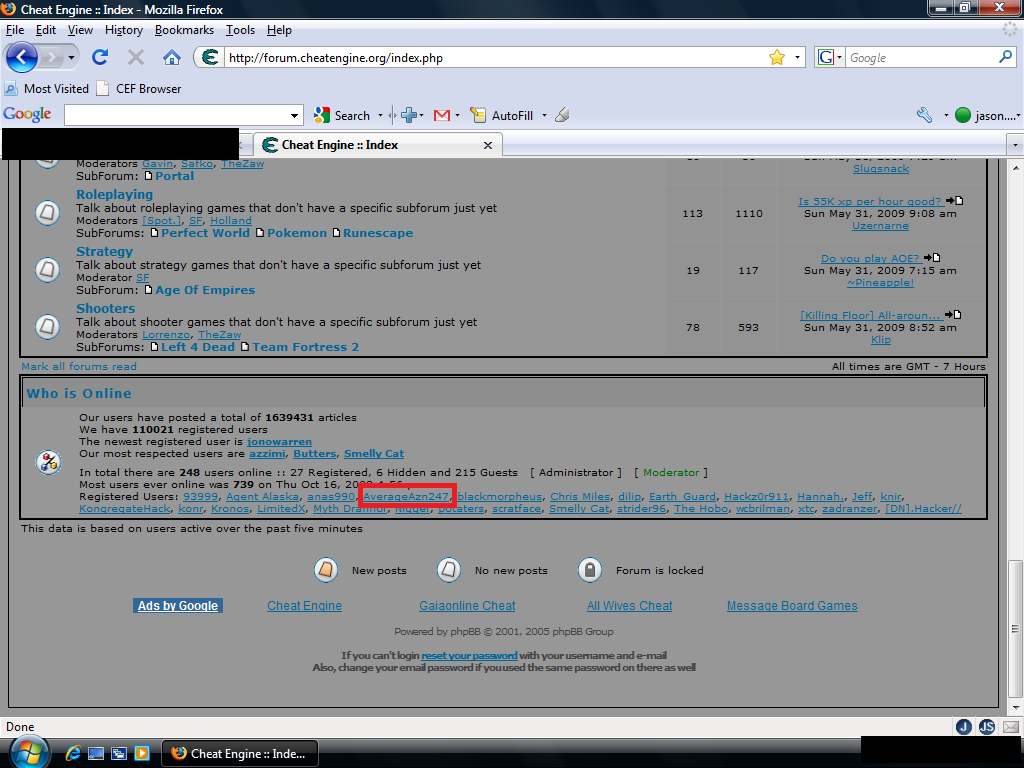Click Mark all forums read
Screen dimensions: 1024x768
(79, 366)
